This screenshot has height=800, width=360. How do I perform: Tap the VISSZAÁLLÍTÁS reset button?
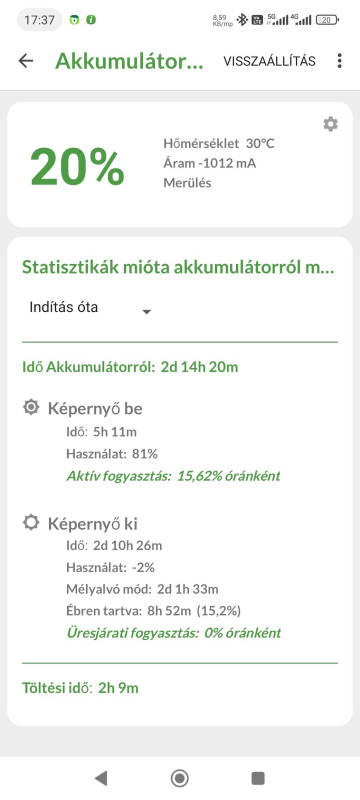[x=269, y=61]
